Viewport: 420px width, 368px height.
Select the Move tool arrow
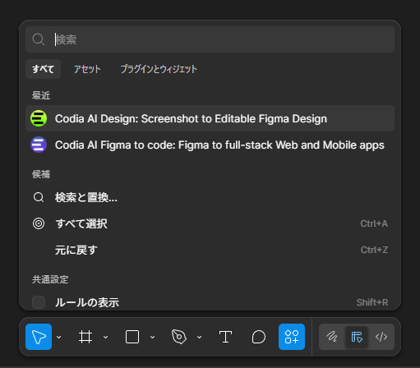39,337
